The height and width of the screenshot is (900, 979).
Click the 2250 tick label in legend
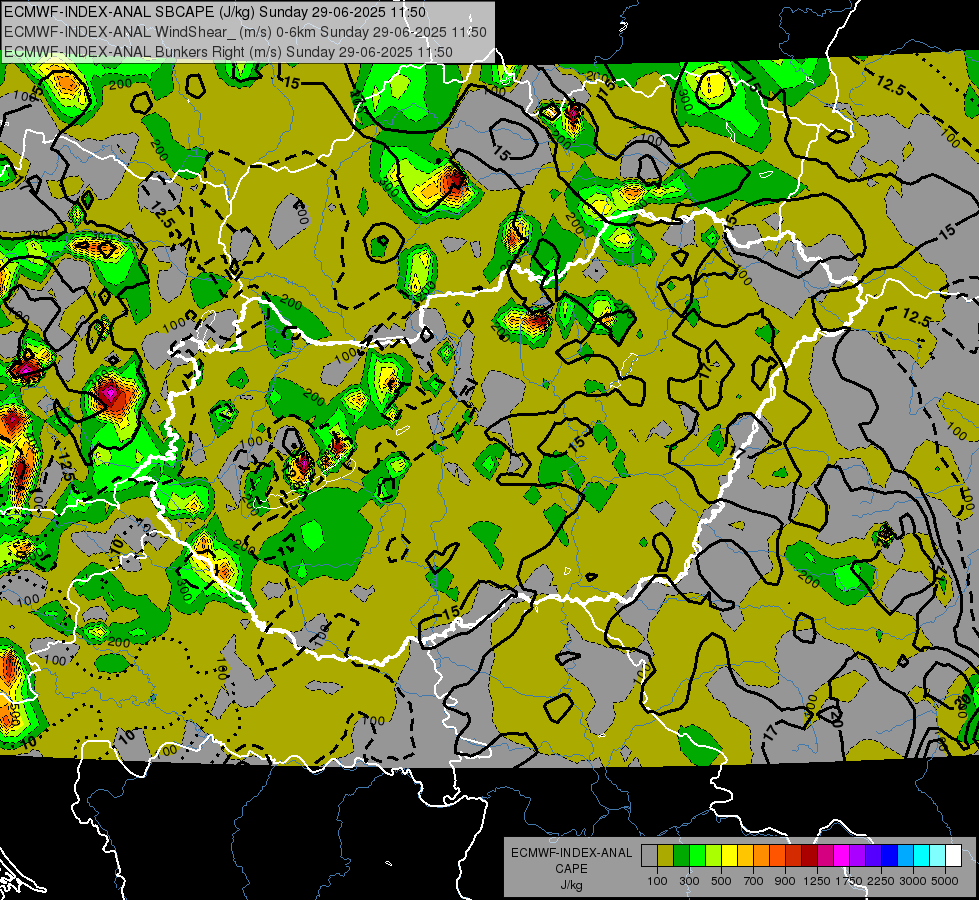[881, 881]
